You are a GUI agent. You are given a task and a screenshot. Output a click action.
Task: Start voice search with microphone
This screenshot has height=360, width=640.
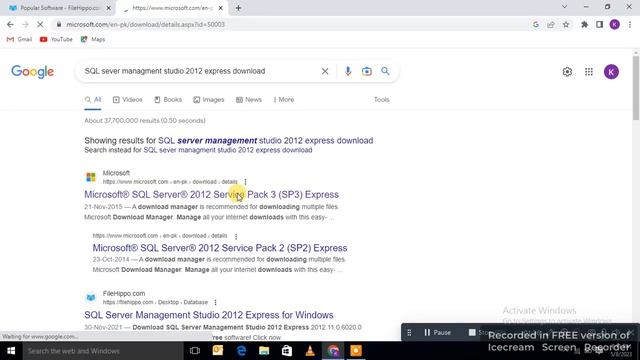pos(348,71)
